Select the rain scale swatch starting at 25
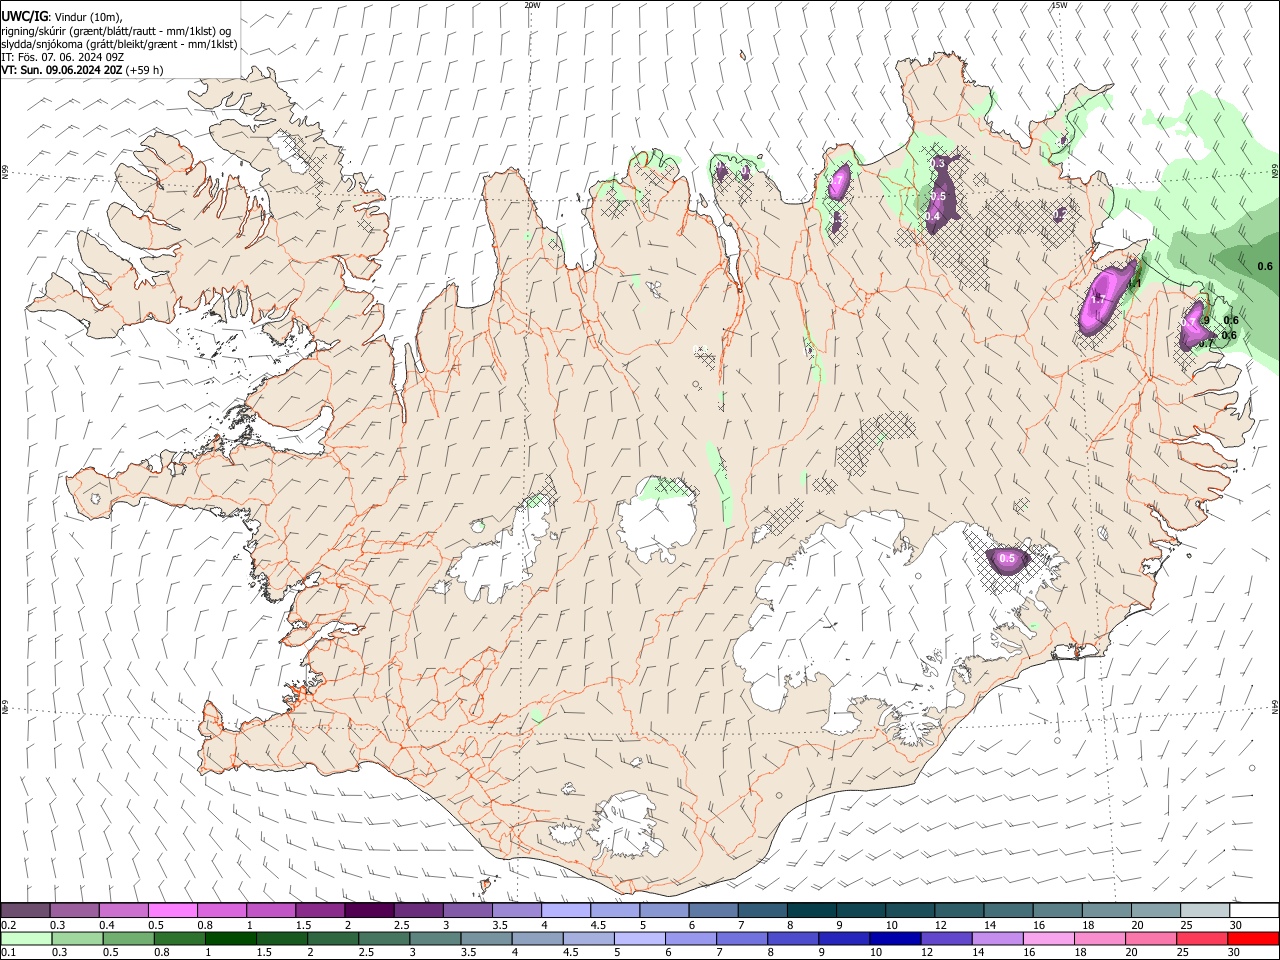This screenshot has height=960, width=1280. point(1202,938)
